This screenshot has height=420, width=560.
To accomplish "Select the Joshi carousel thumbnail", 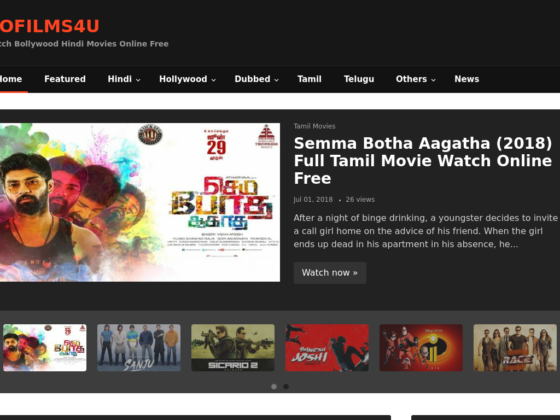I will pos(327,348).
